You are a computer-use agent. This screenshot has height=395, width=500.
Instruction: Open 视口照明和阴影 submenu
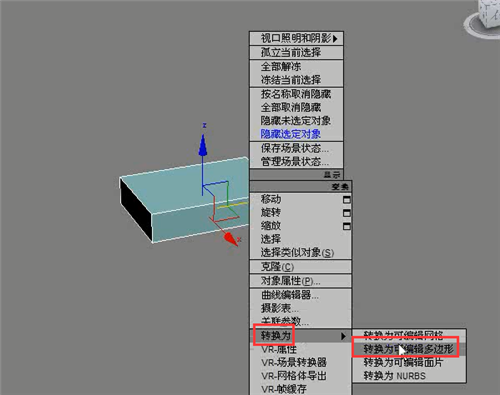(296, 38)
